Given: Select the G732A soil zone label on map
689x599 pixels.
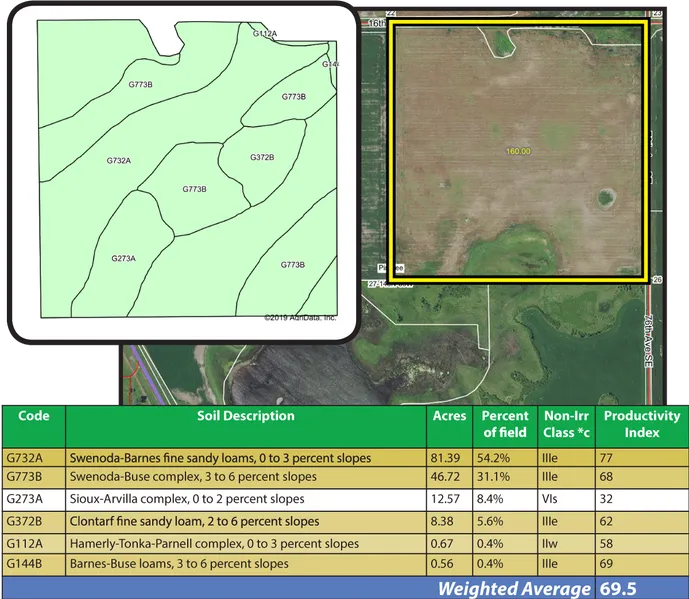Looking at the screenshot, I should (119, 160).
